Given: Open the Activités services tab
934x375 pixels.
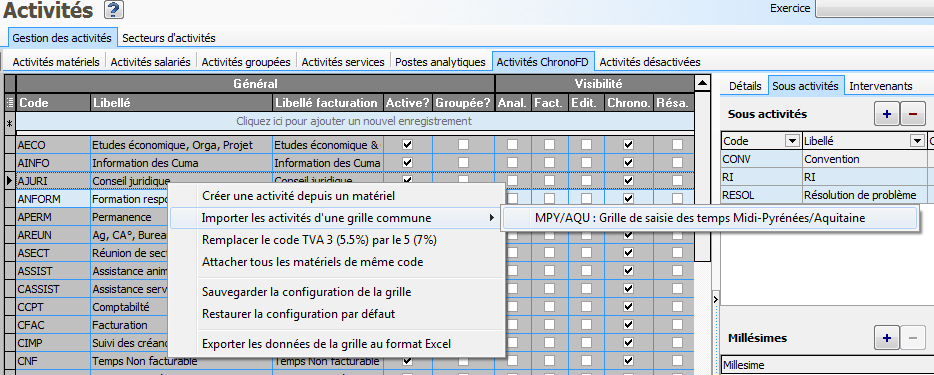Looking at the screenshot, I should 343,61.
